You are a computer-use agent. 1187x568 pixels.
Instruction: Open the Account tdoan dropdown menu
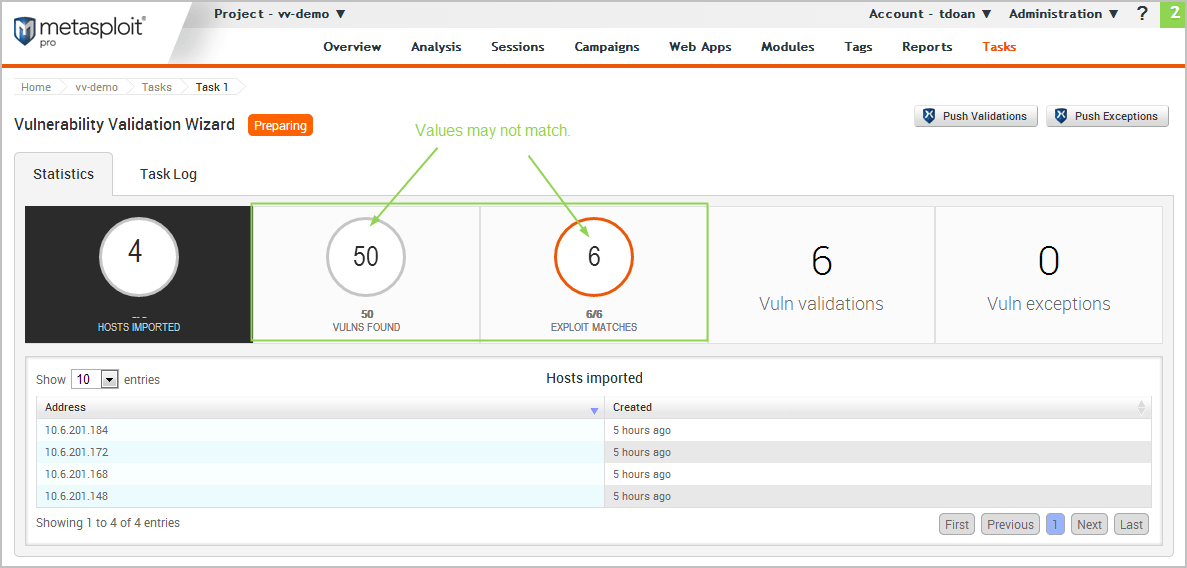(930, 14)
